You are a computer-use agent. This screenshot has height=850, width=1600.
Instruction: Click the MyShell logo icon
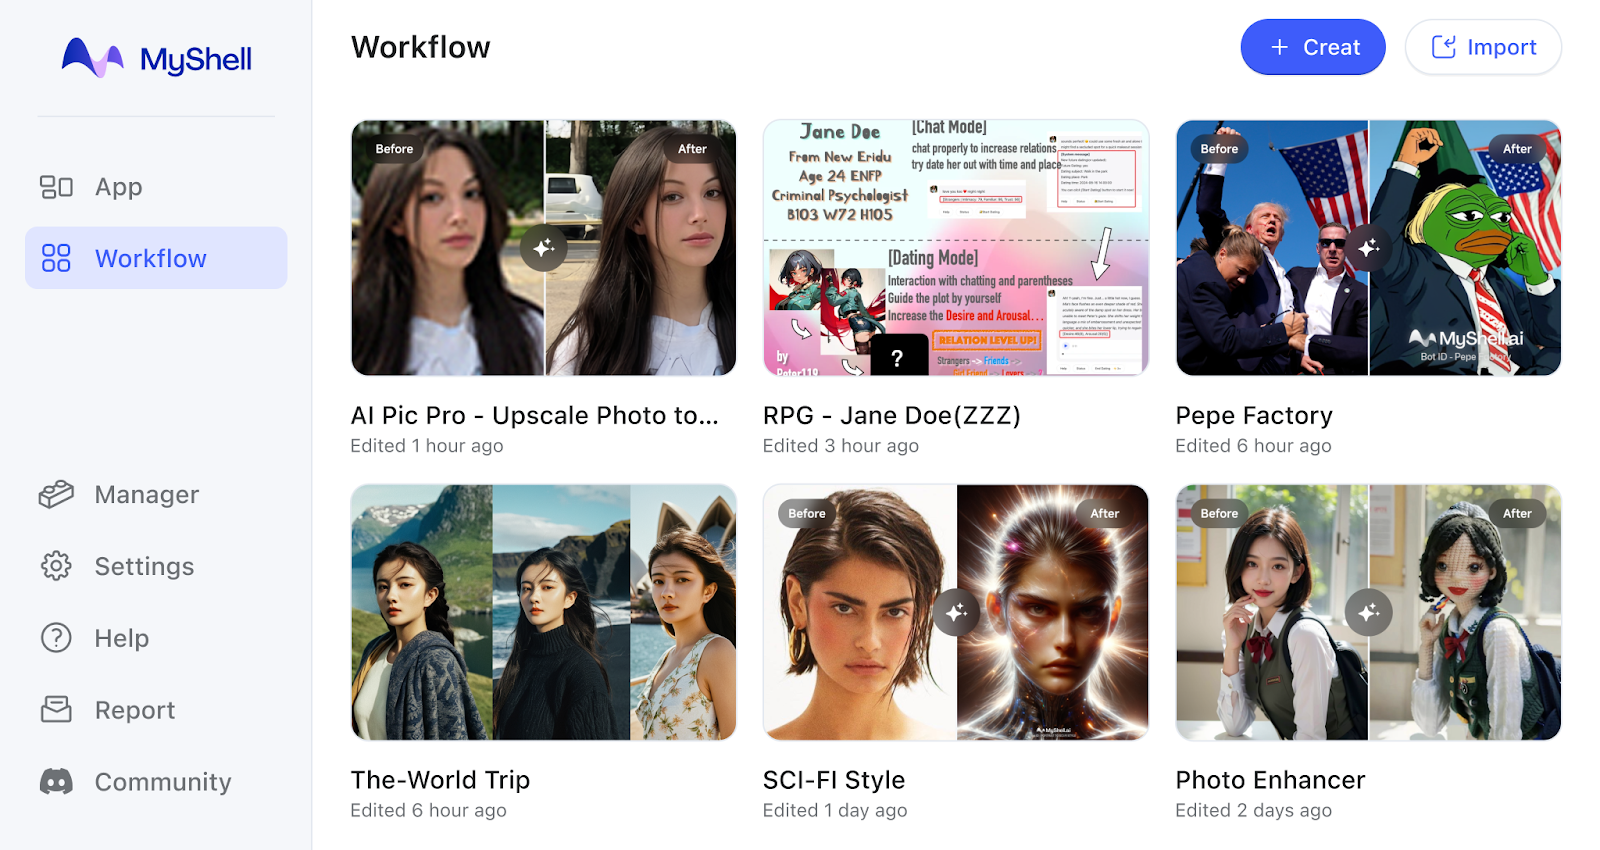(x=92, y=58)
